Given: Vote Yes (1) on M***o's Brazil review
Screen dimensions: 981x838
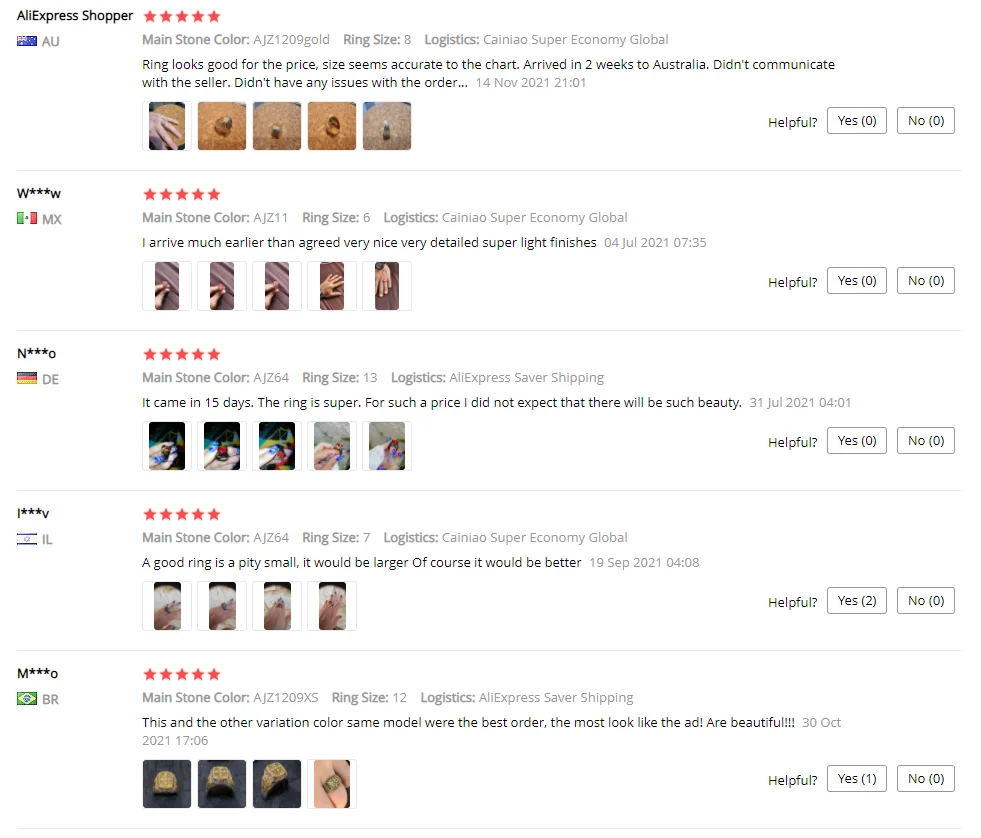Looking at the screenshot, I should (856, 779).
